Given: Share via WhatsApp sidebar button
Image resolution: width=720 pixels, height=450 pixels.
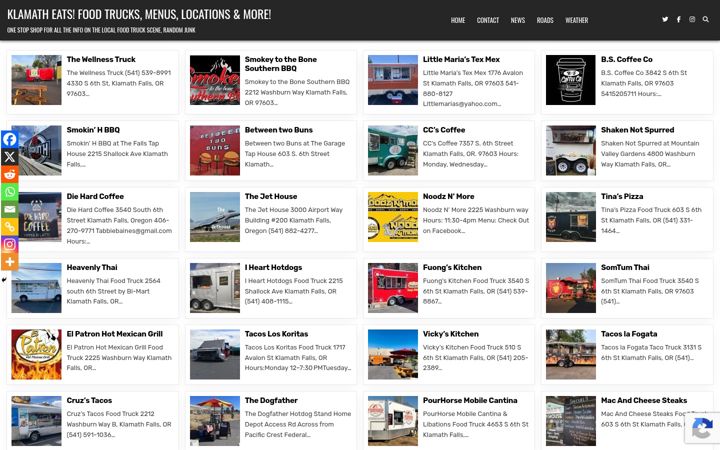Looking at the screenshot, I should 10,191.
